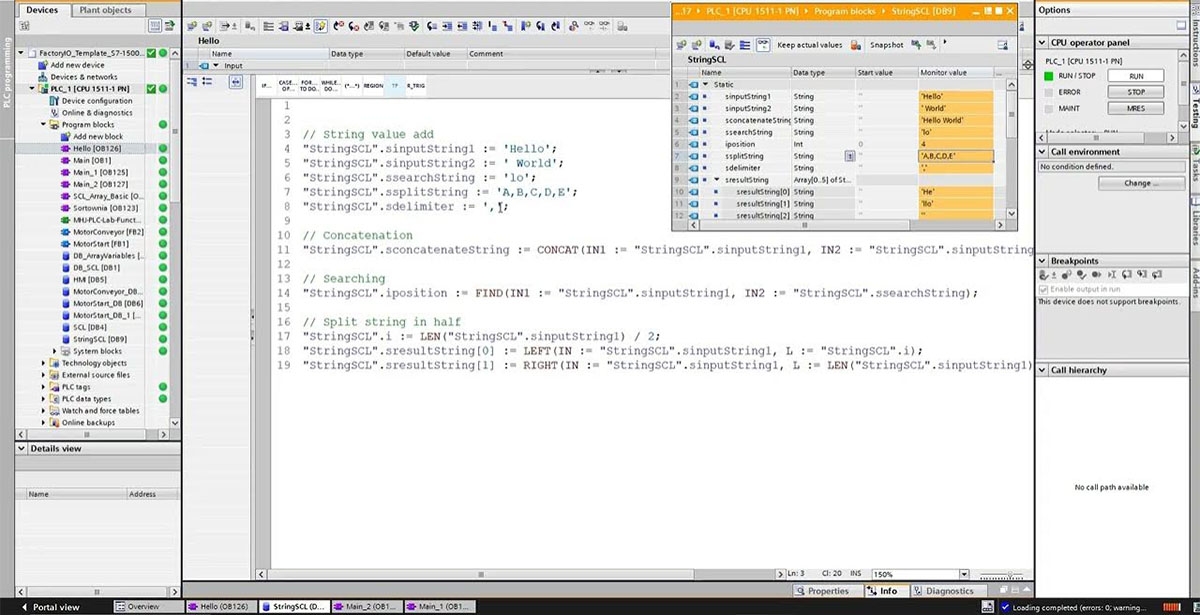The width and height of the screenshot is (1200, 615).
Task: Click the expand-width arrows icon beside code gutter
Action: pos(236,82)
